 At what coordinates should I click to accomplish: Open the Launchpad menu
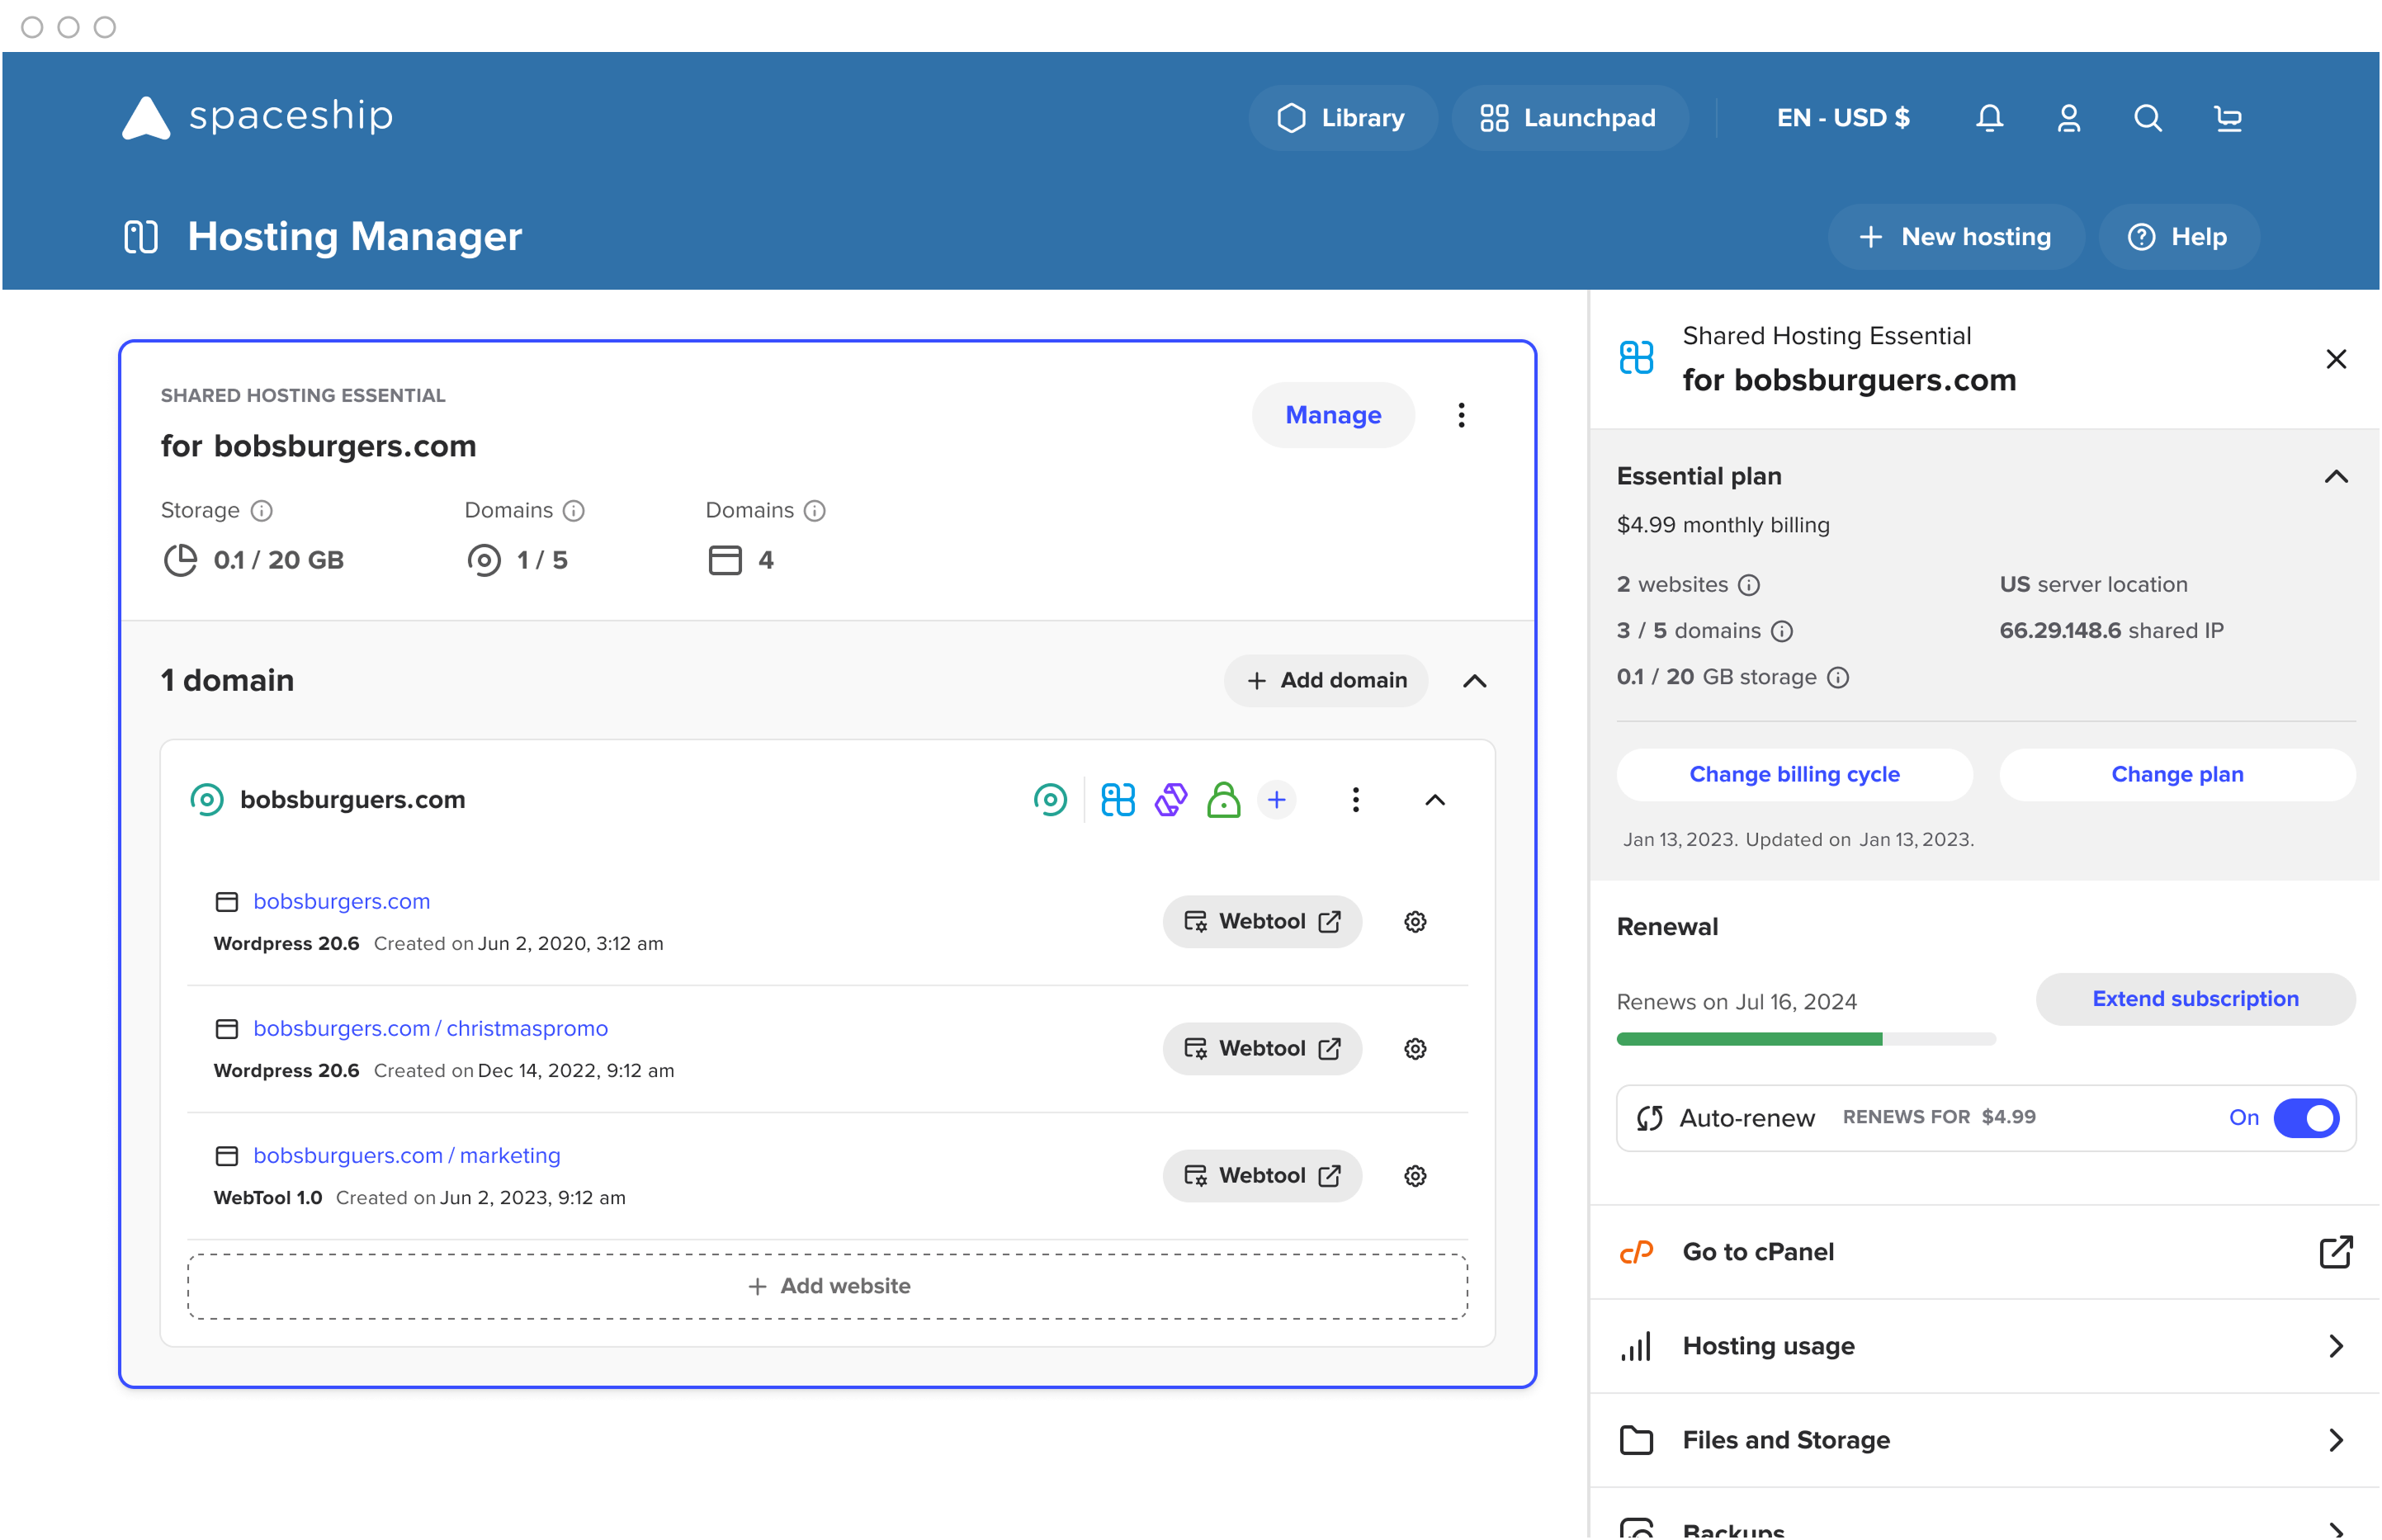pos(1569,117)
